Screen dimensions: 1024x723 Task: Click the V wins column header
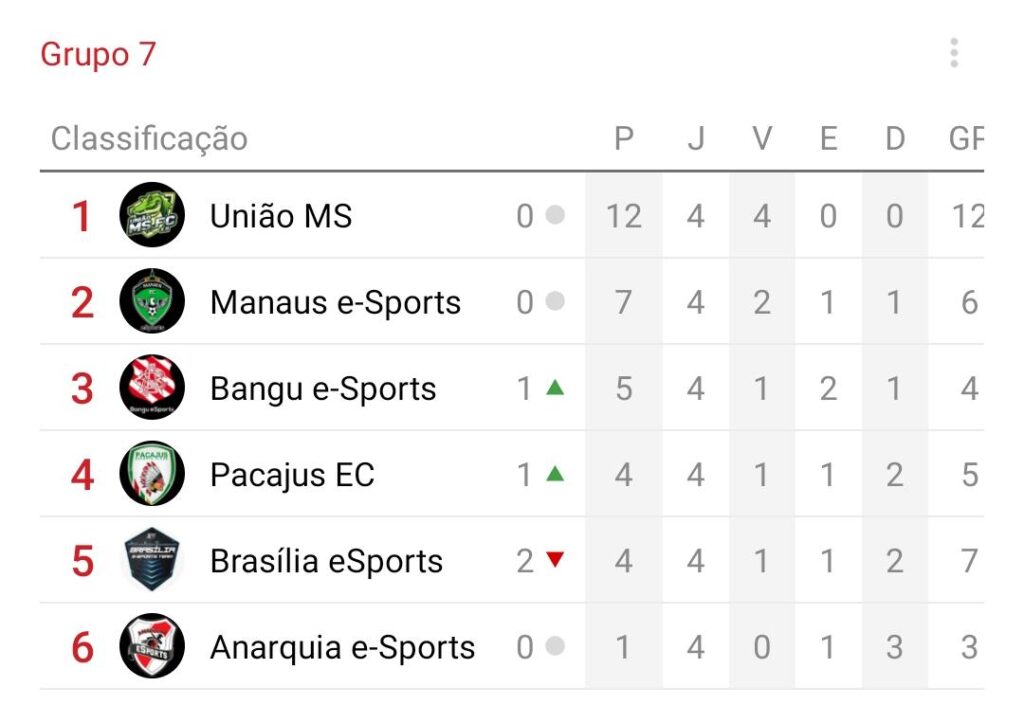point(762,138)
